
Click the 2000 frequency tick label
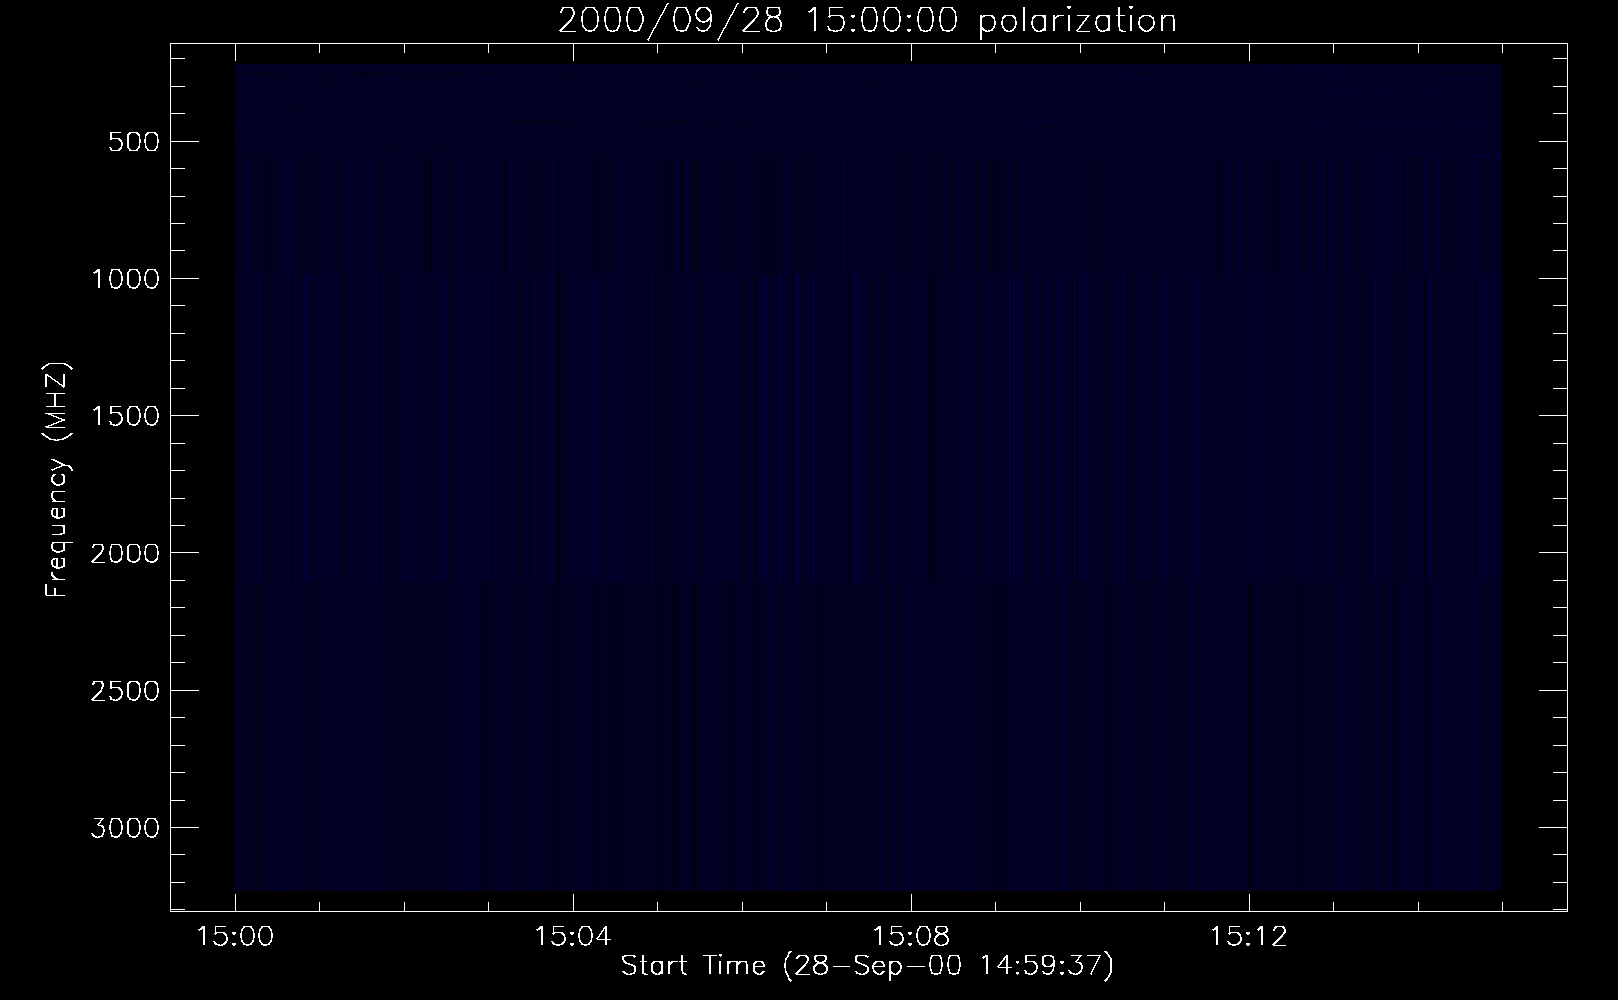coord(124,553)
